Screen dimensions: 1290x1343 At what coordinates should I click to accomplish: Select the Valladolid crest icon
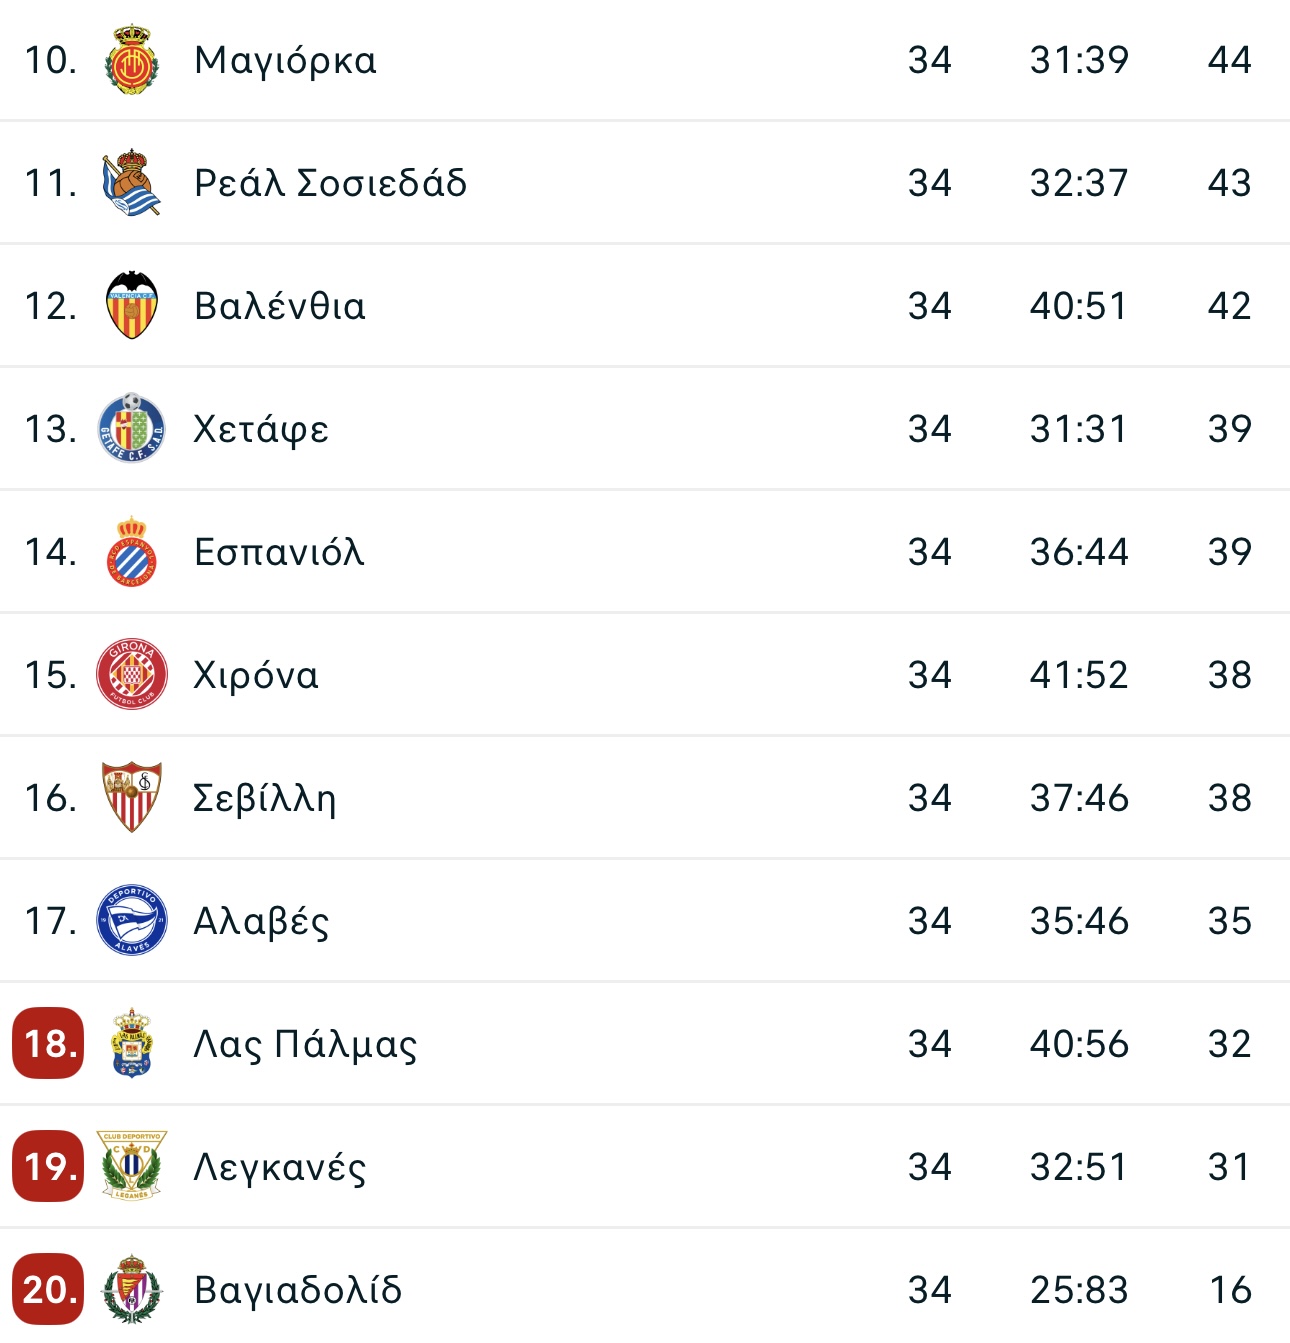coord(132,1289)
